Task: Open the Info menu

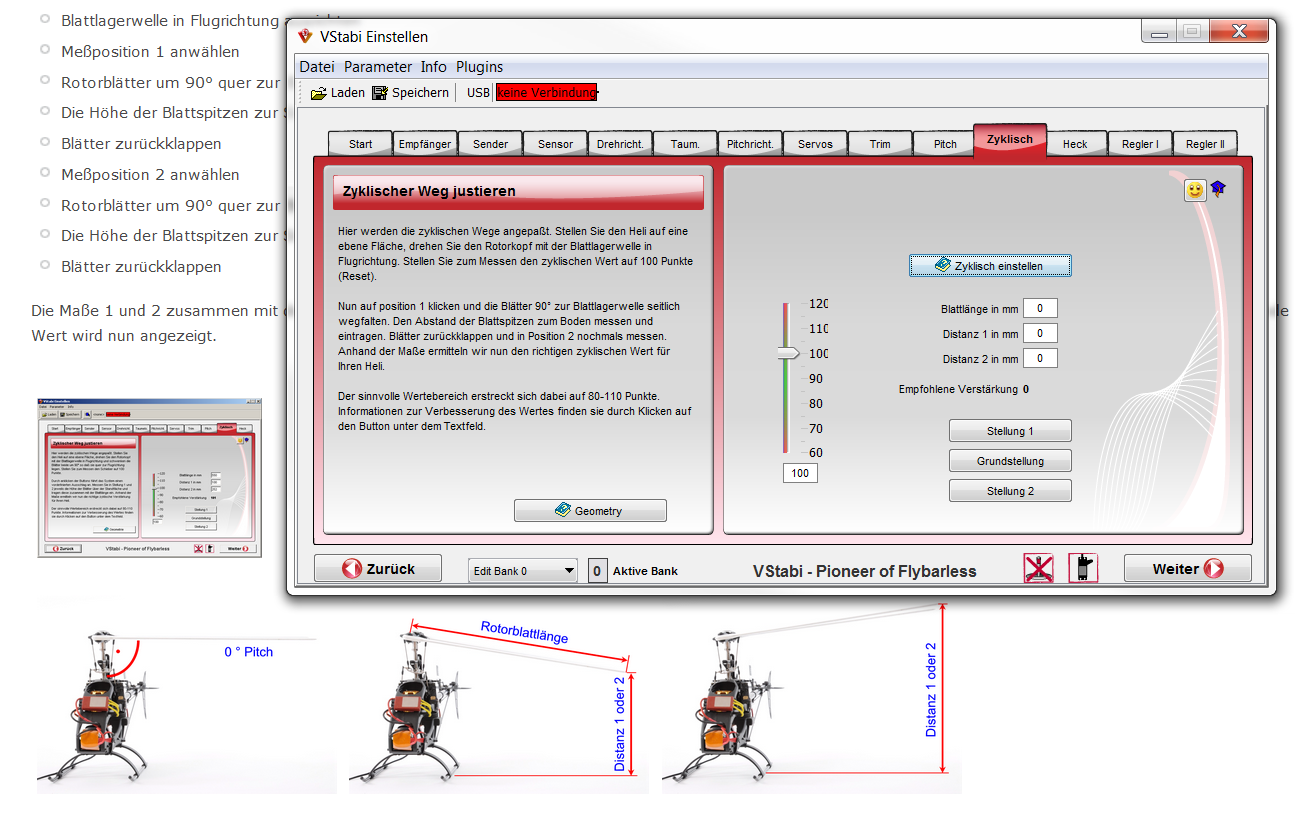Action: (x=434, y=67)
